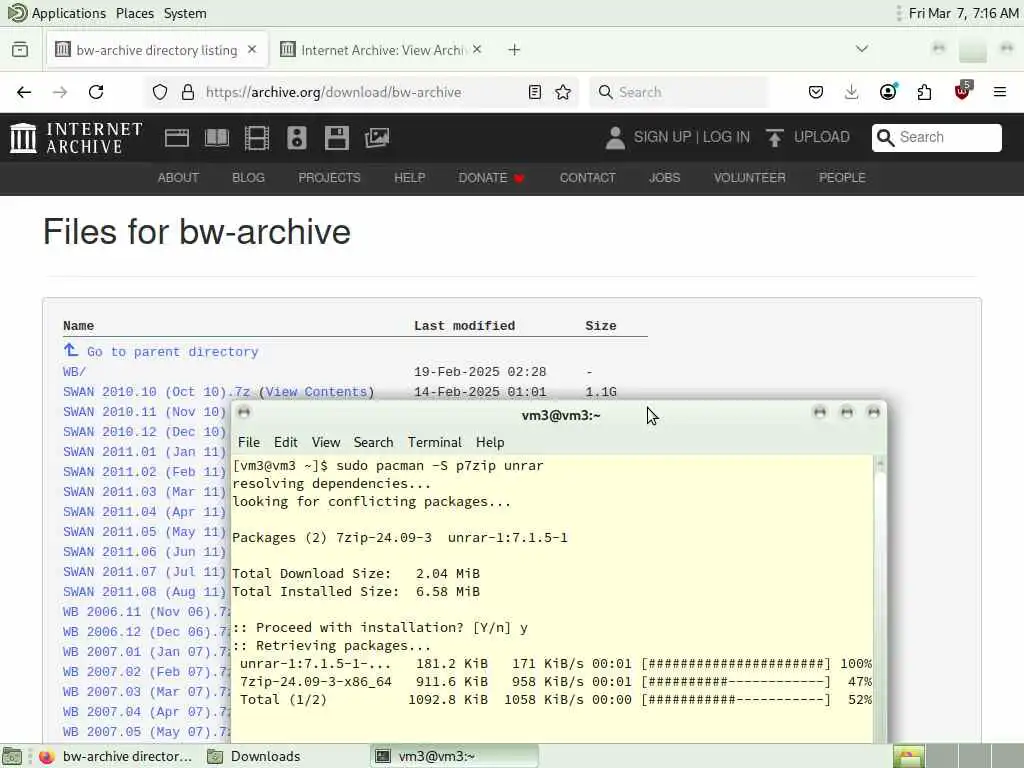Open CONTACT navigation item
1024x768 pixels.
pos(587,178)
